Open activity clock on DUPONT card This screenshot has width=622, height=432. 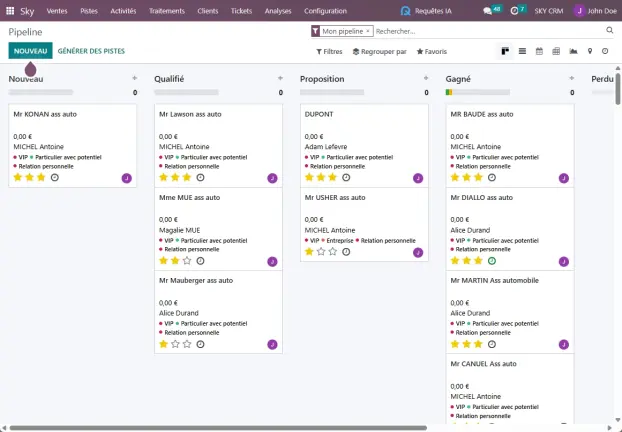pos(346,177)
